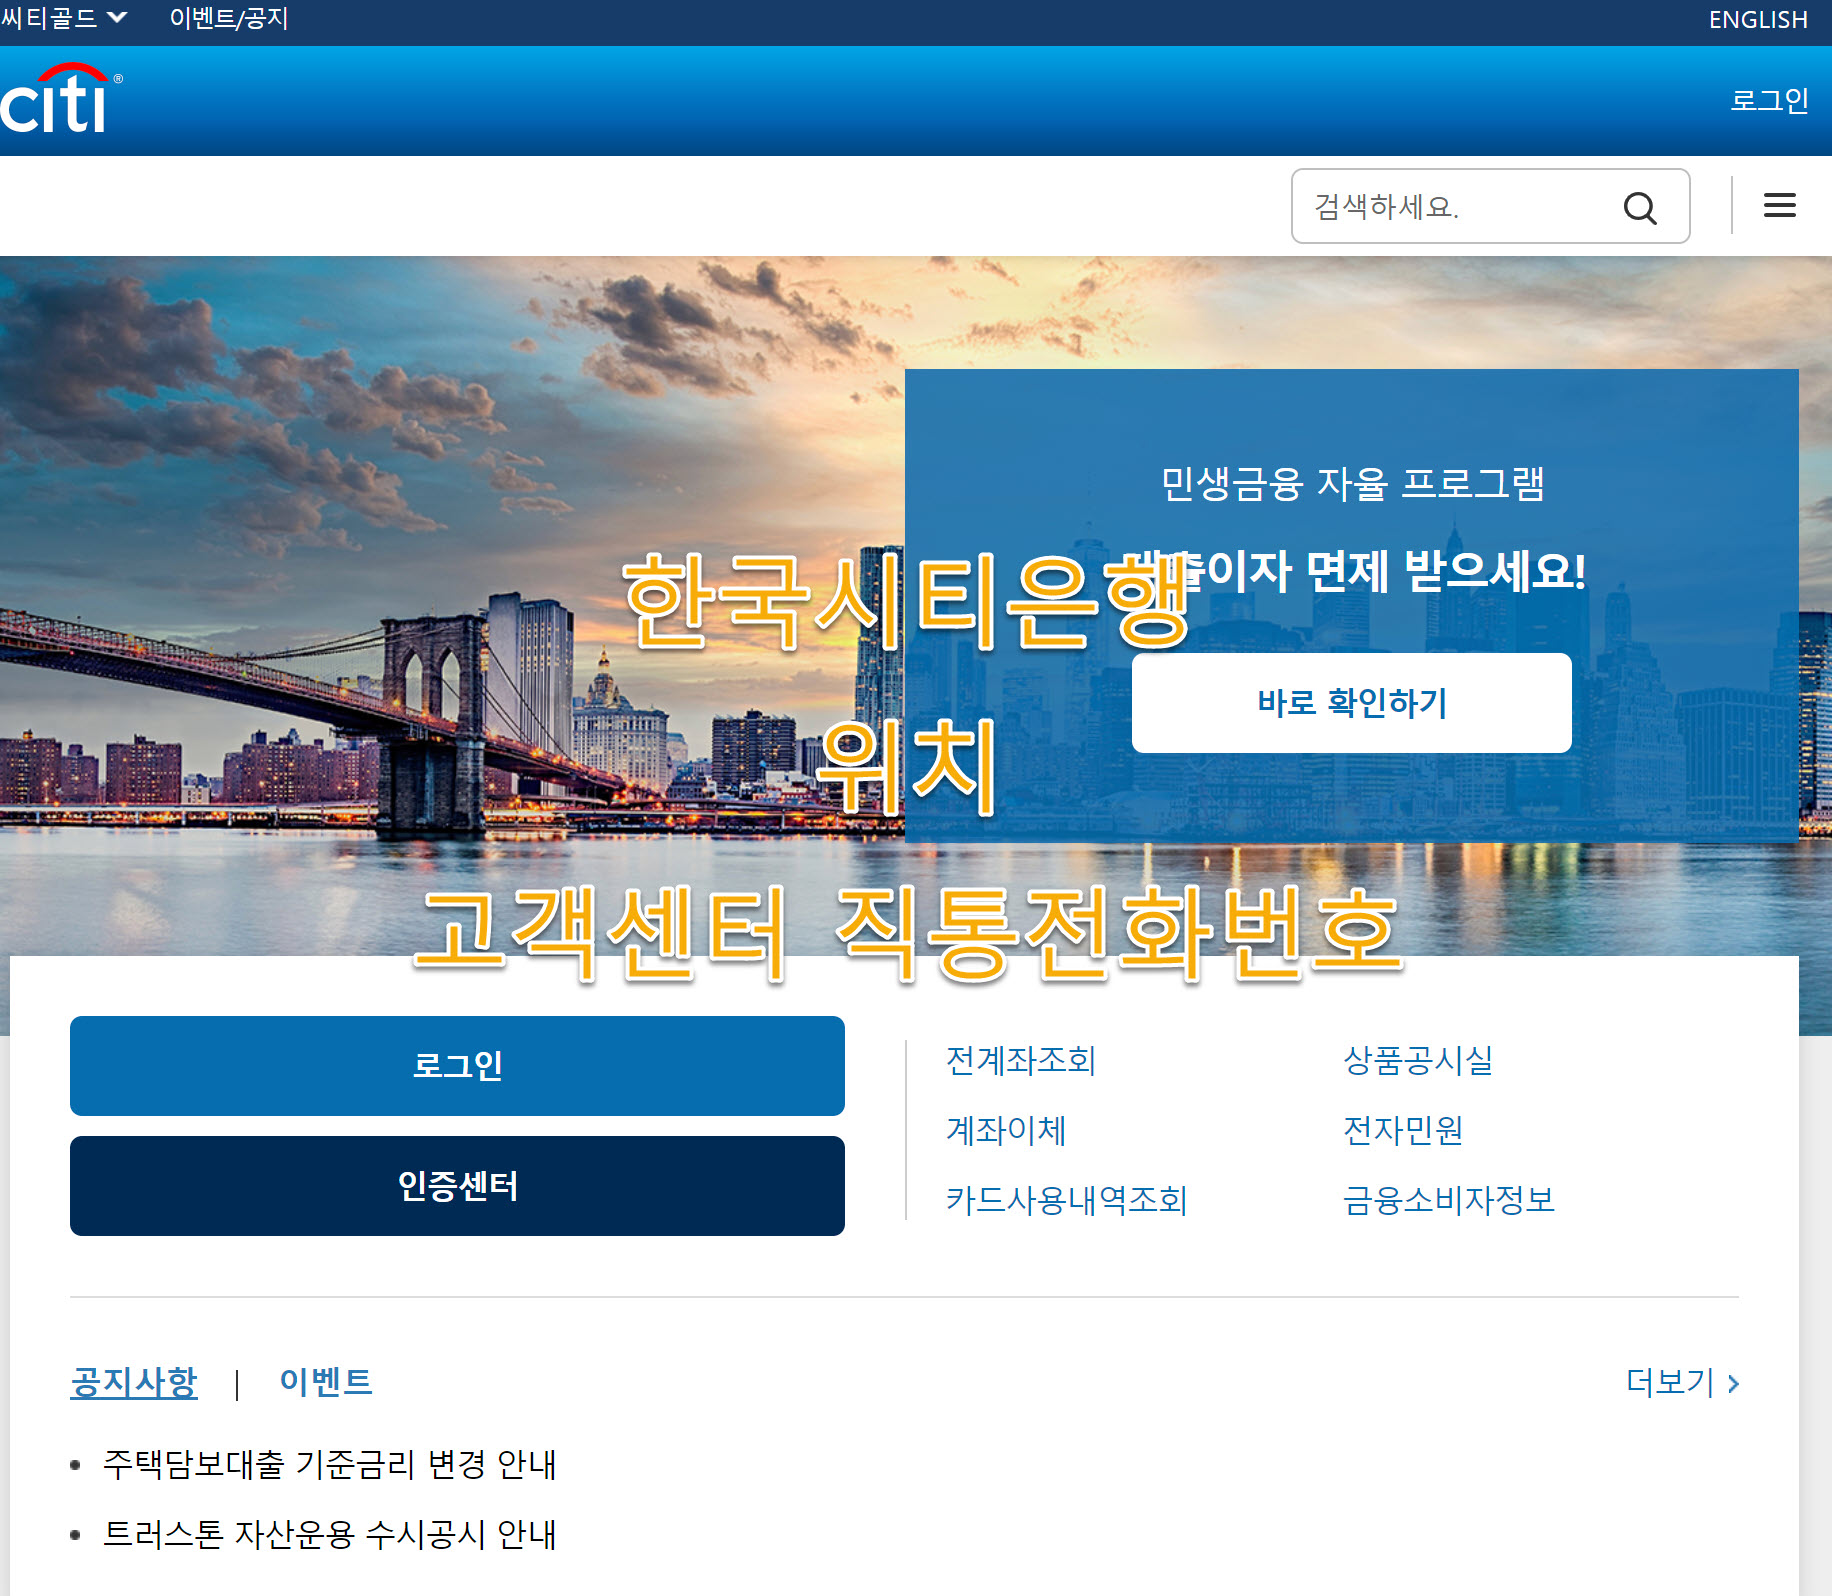Image resolution: width=1832 pixels, height=1596 pixels.
Task: Click the 바로 확인하기 button
Action: [x=1352, y=703]
